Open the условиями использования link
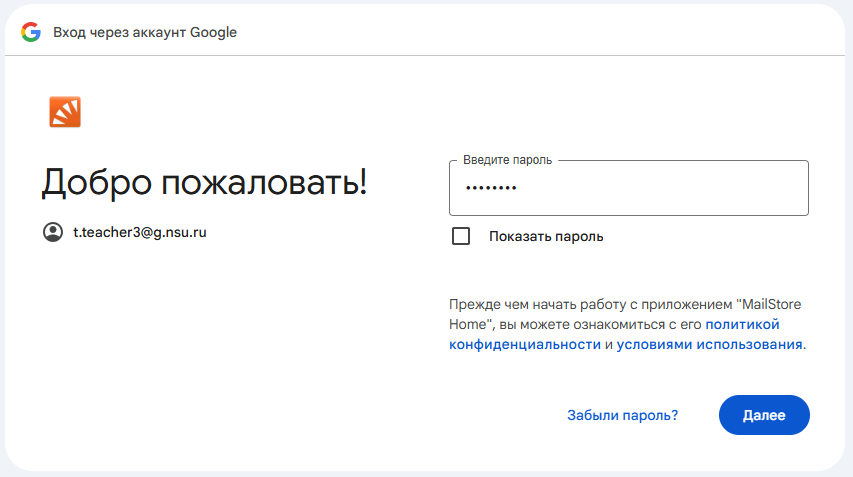Image resolution: width=853 pixels, height=477 pixels. coord(709,344)
